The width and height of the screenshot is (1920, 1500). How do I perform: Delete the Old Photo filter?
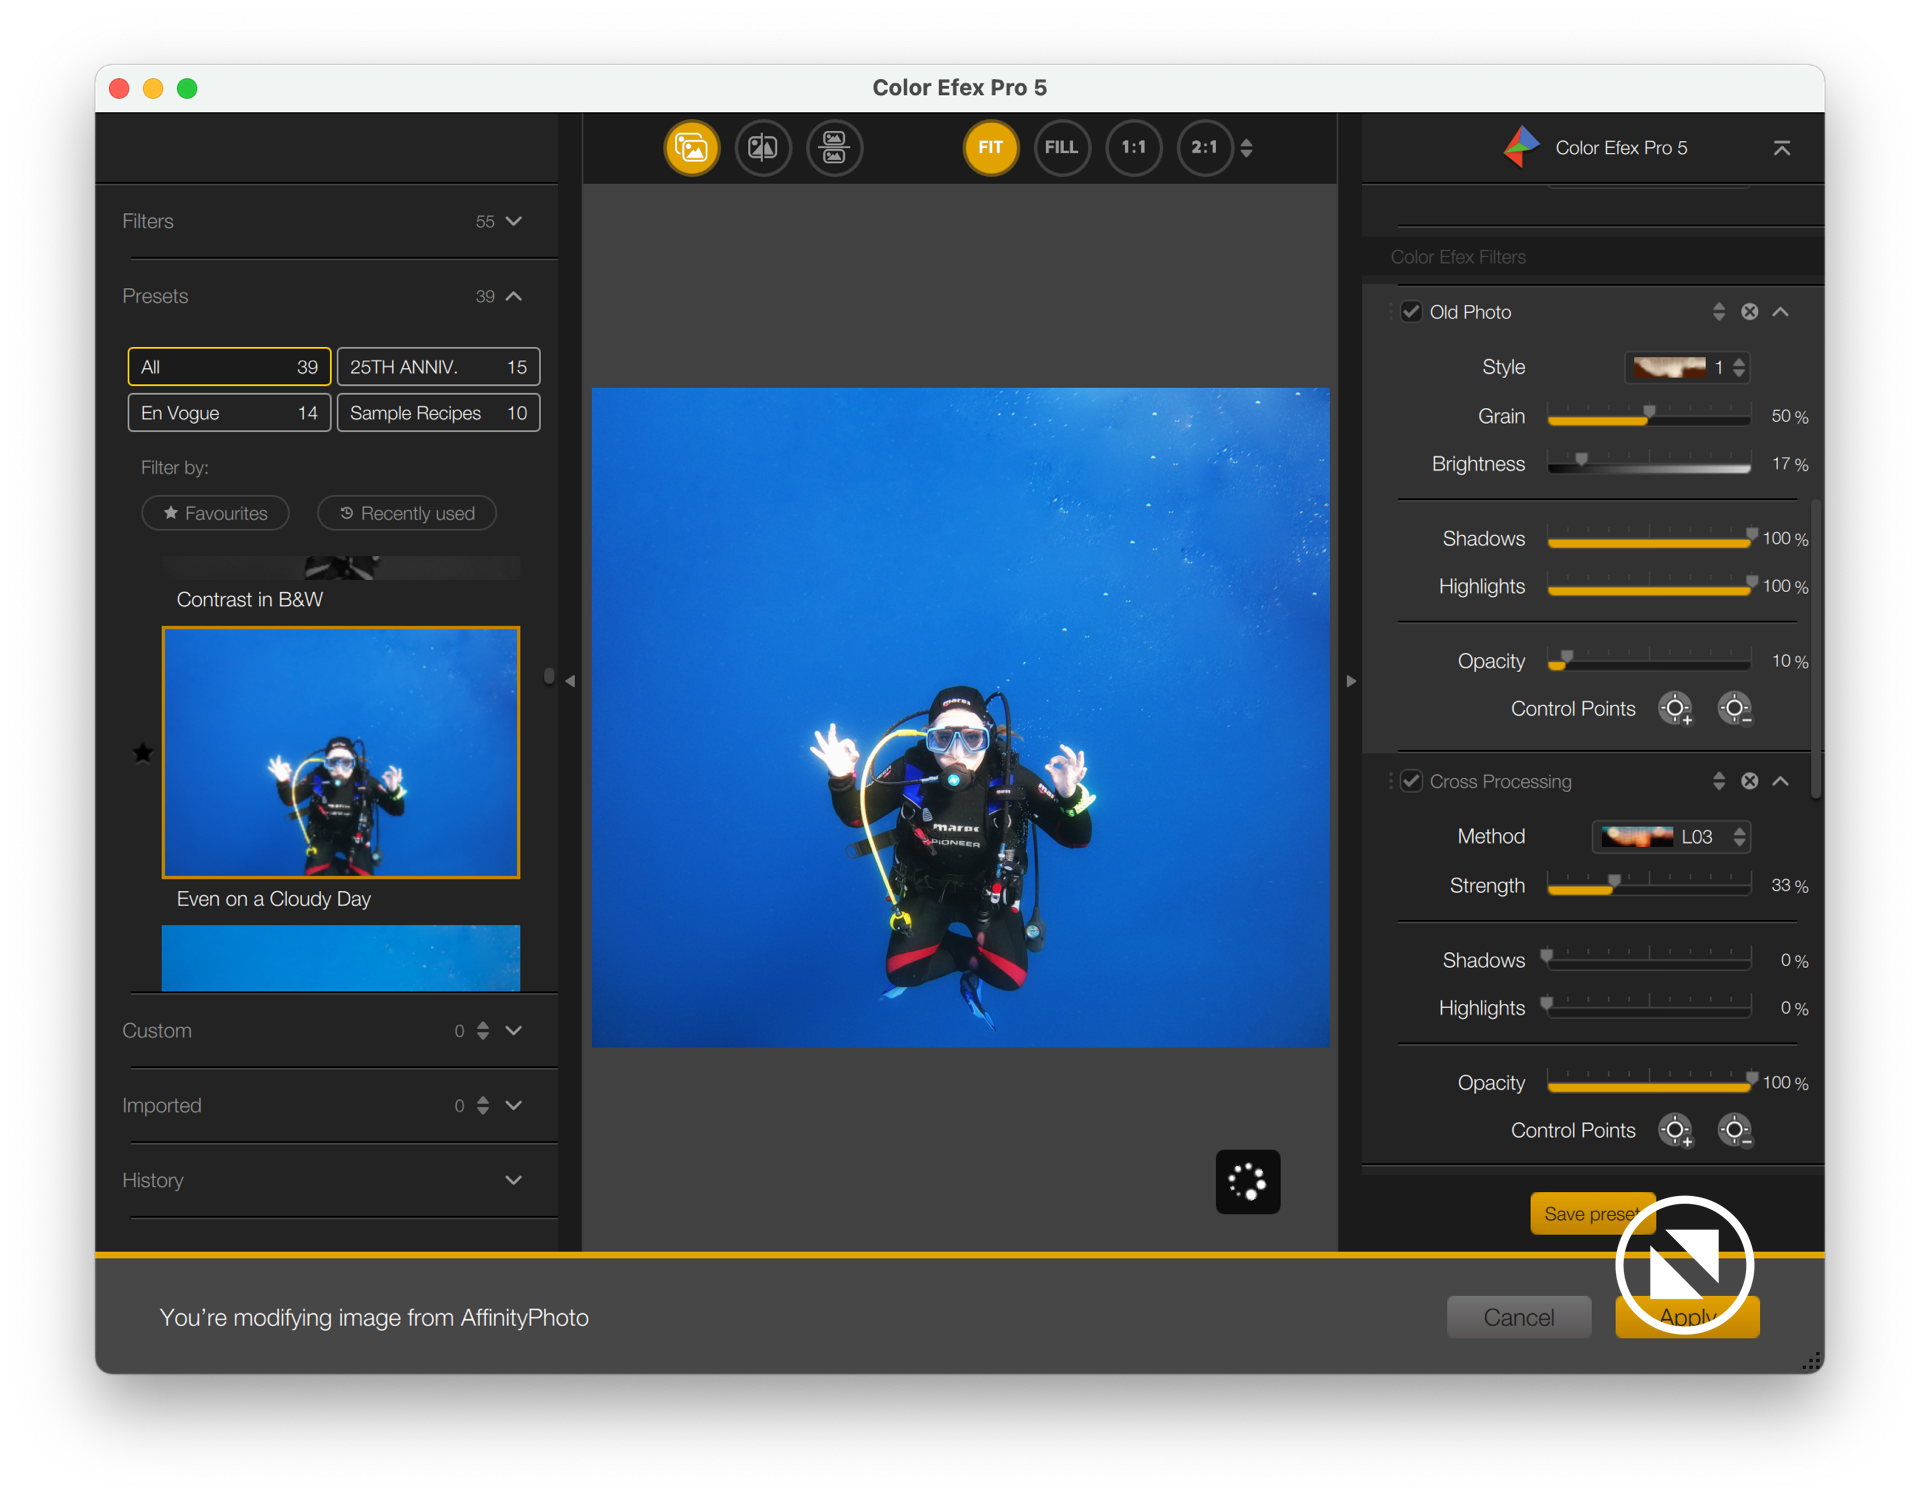pos(1749,312)
